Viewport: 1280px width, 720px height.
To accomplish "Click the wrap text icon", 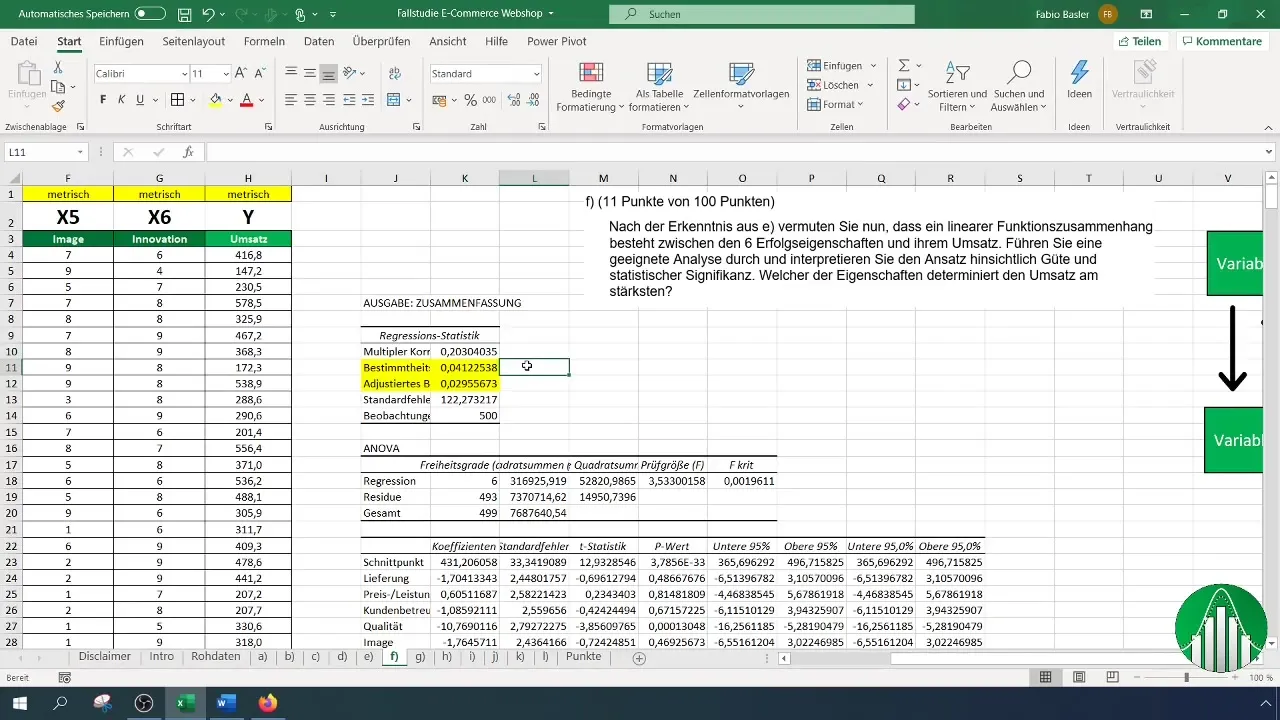I will tap(393, 73).
